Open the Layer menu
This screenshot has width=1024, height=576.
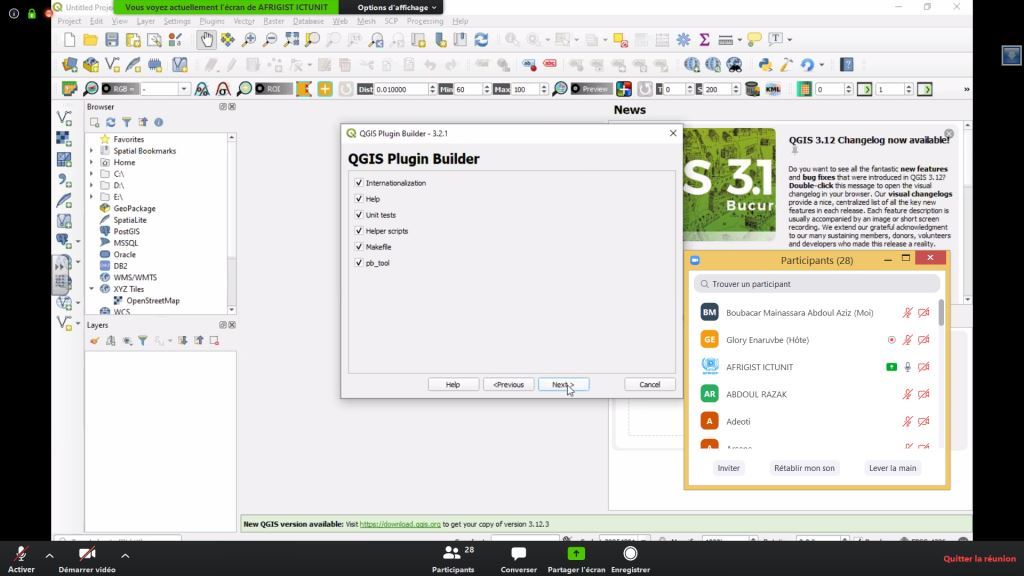tap(146, 21)
